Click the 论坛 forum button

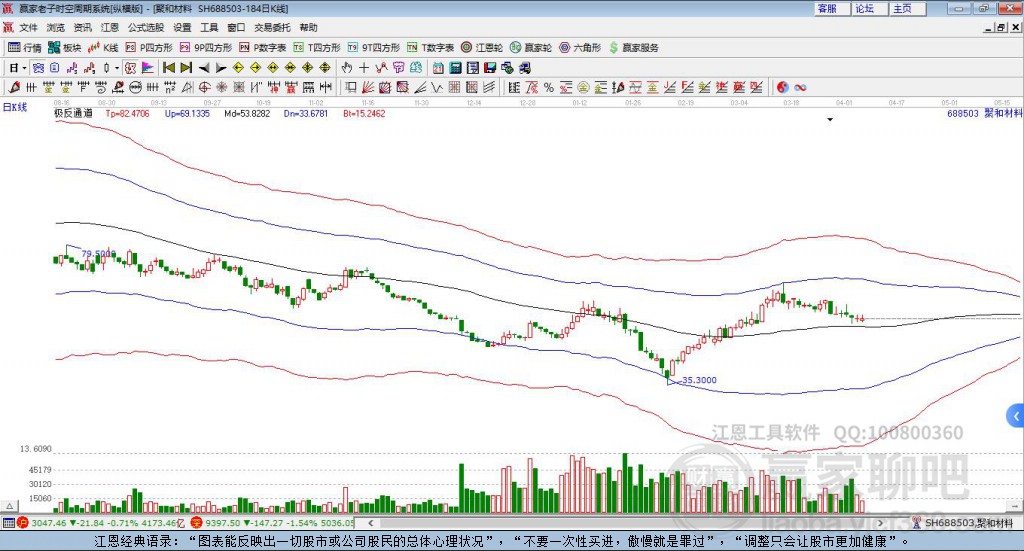click(x=869, y=8)
